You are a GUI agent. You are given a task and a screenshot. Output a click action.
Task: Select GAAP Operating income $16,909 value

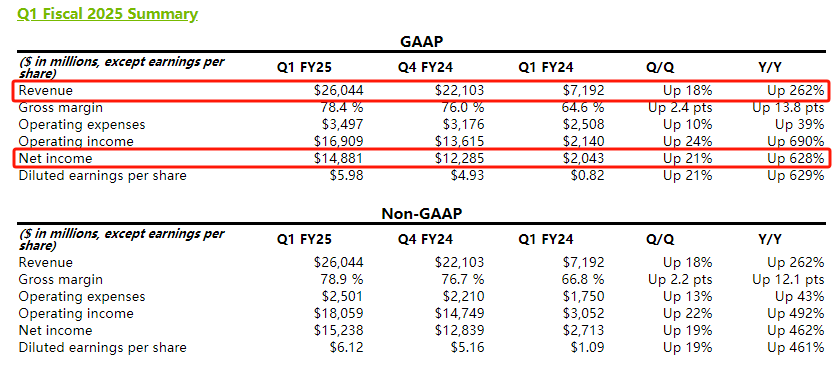pos(339,142)
